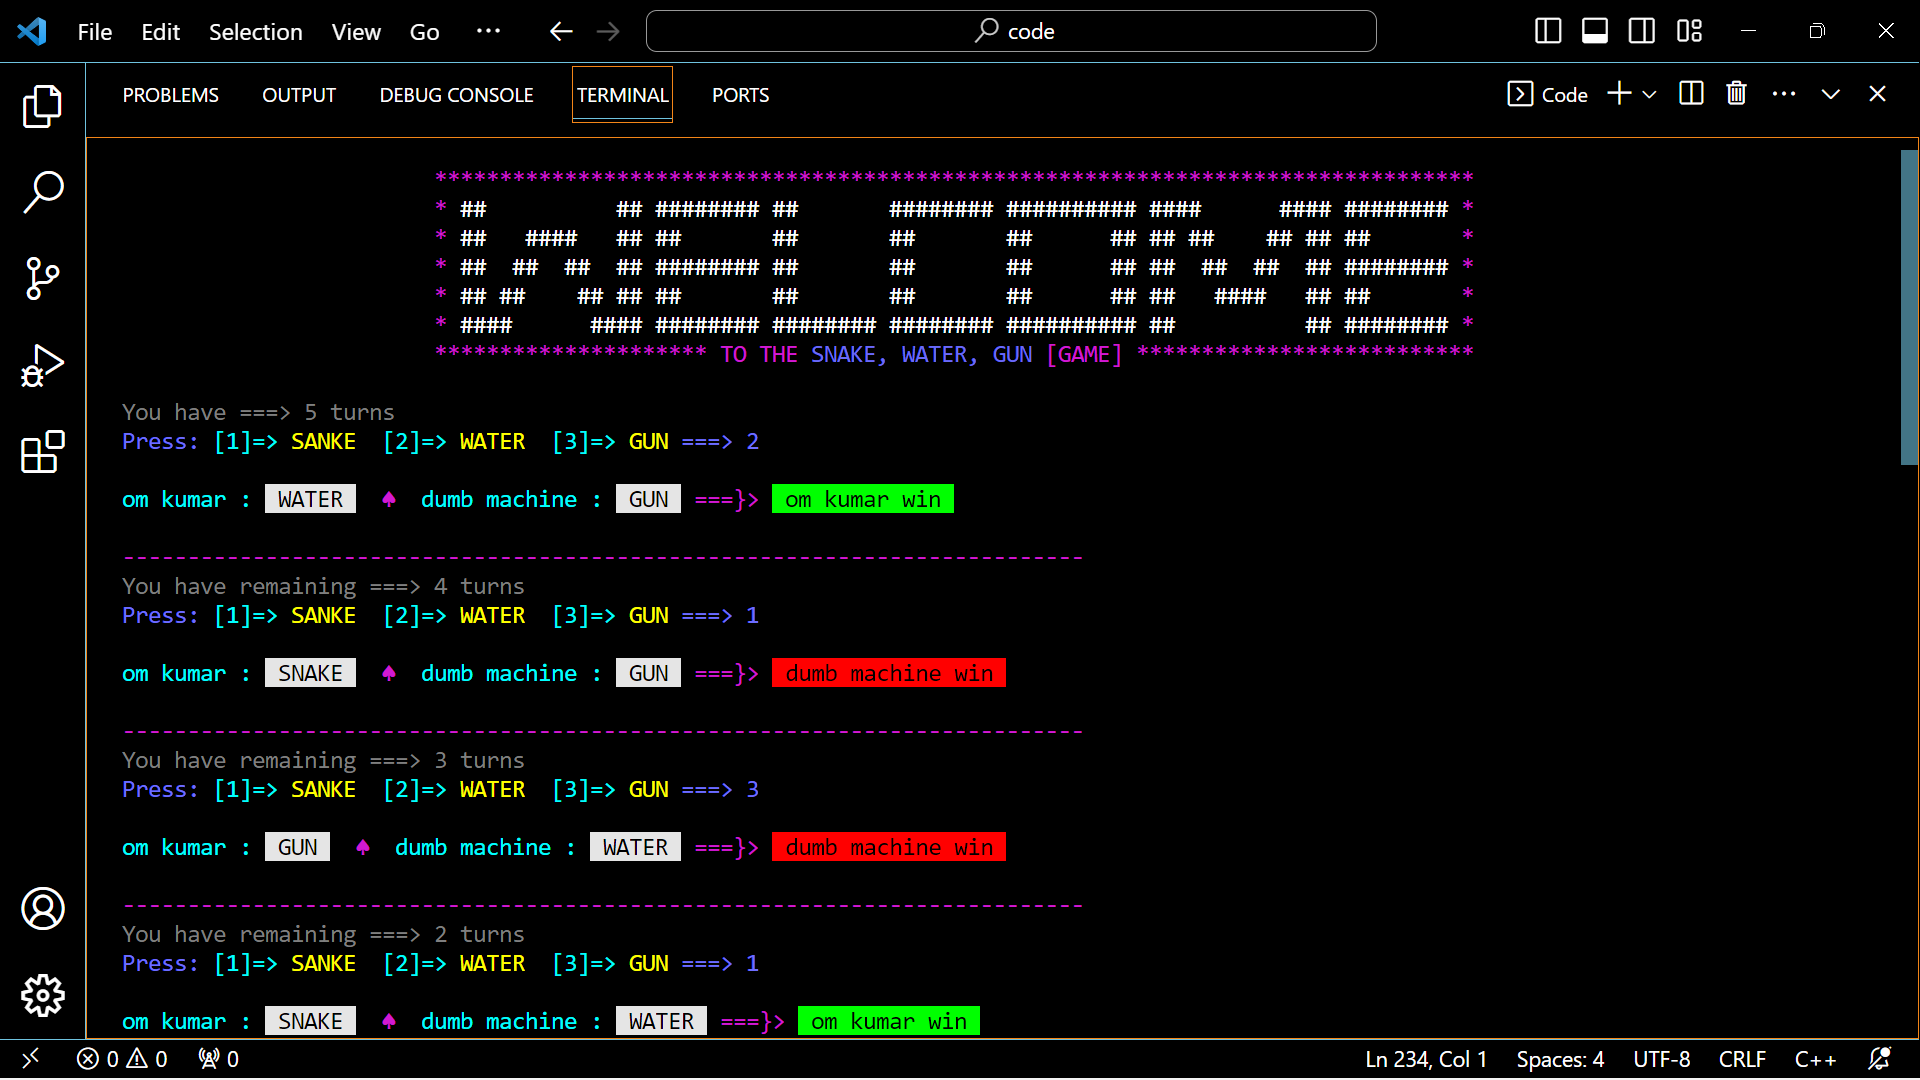This screenshot has height=1080, width=1920.
Task: Click ports forwarded status indicator
Action: point(218,1059)
